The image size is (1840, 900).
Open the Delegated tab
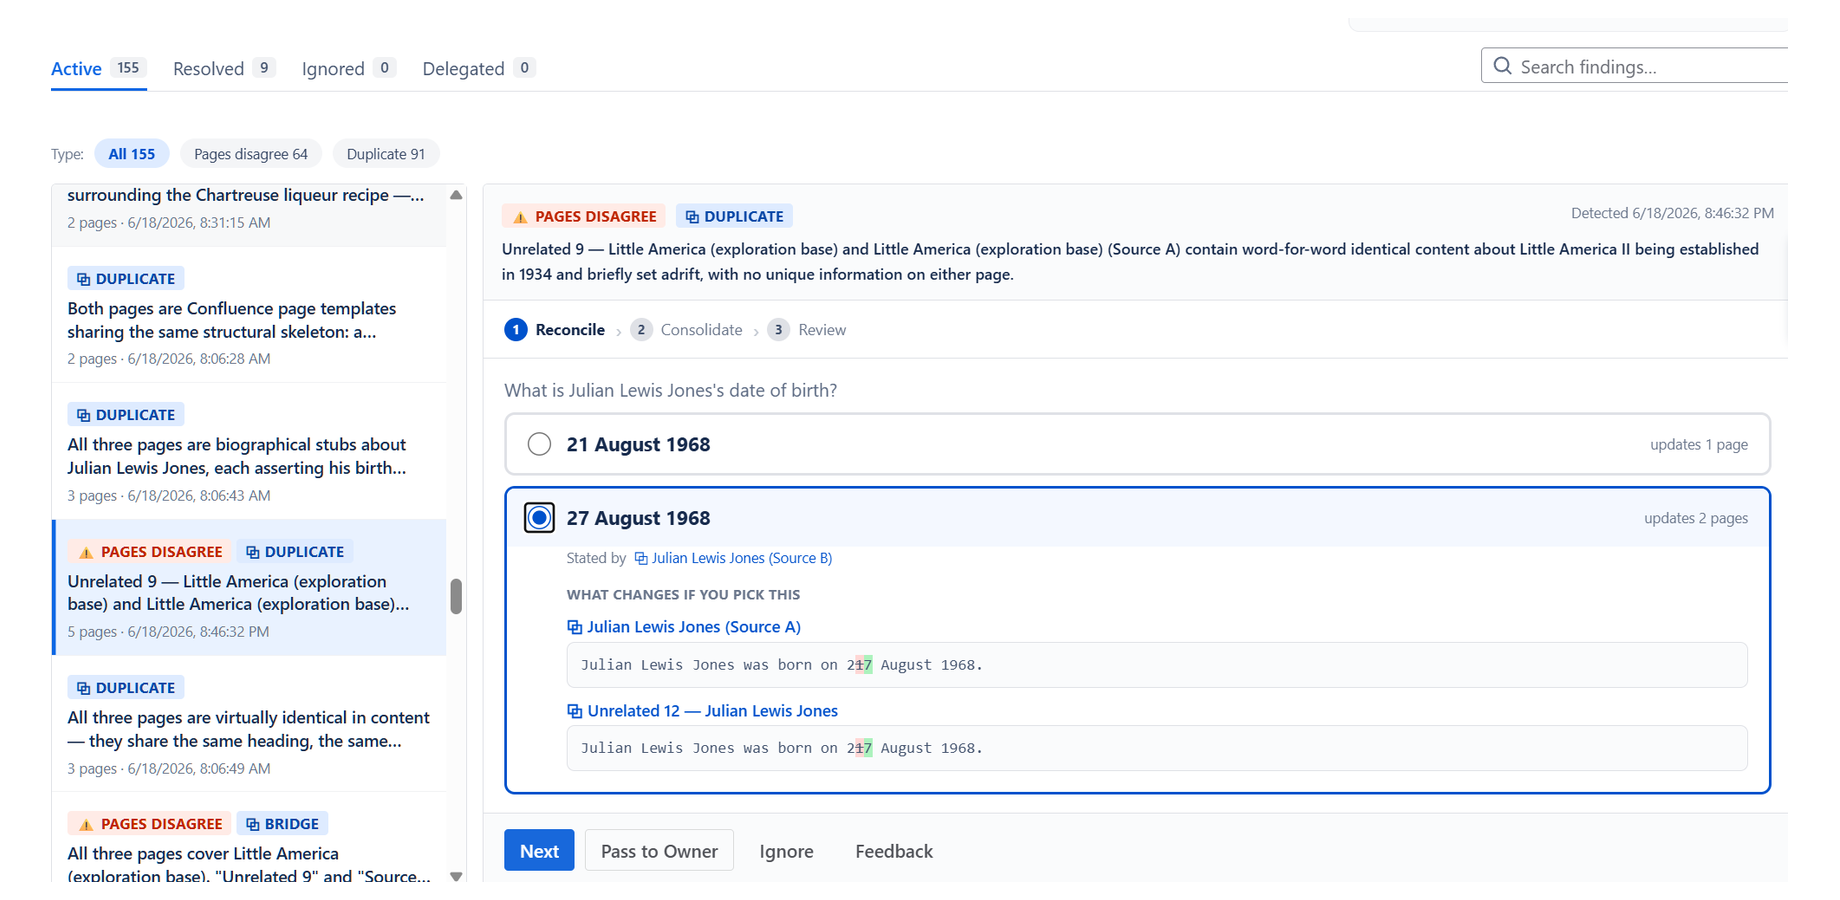[479, 68]
